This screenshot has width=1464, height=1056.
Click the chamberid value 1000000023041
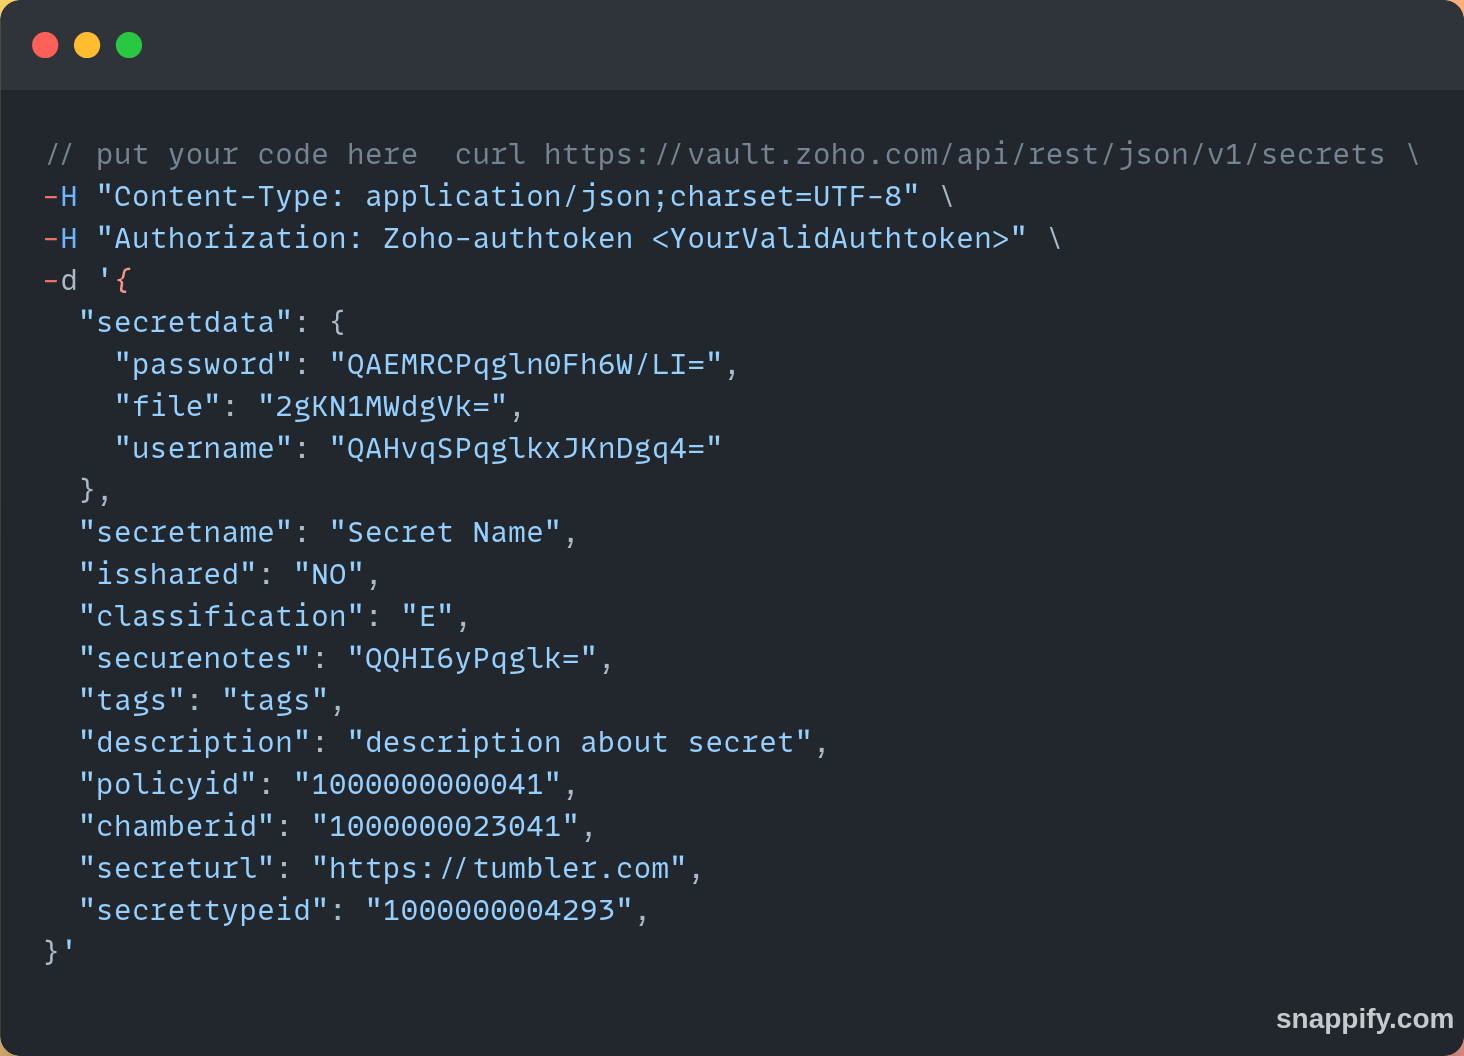click(x=445, y=826)
